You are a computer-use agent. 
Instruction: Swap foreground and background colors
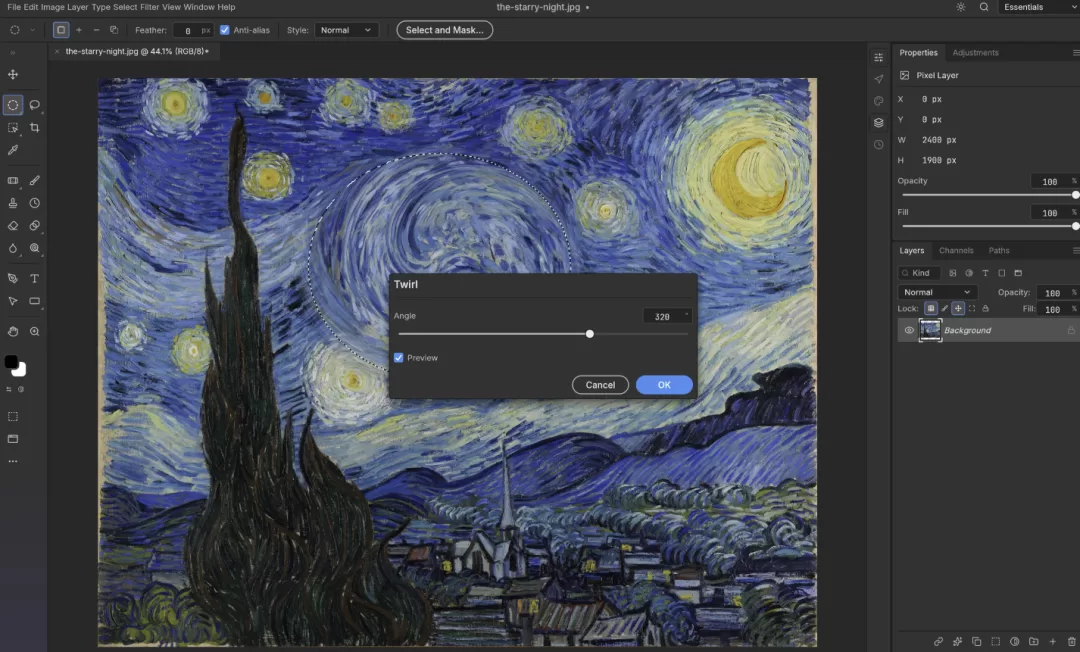(9, 389)
